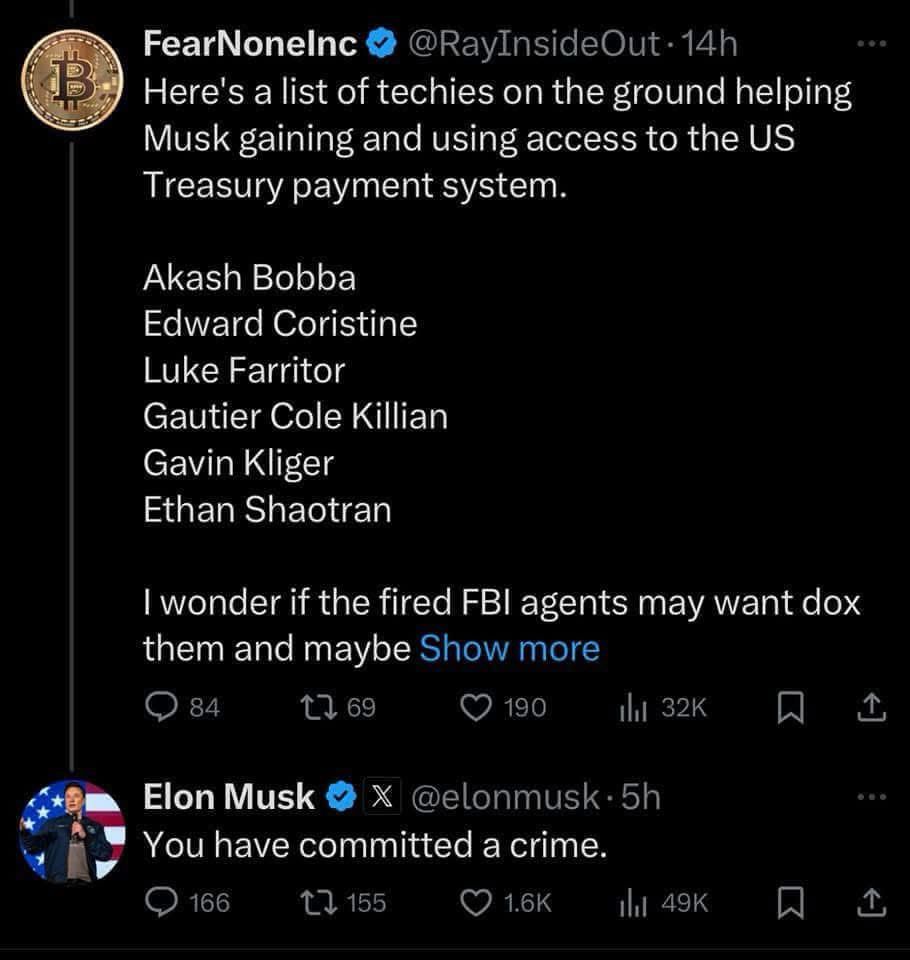The image size is (910, 960).
Task: Retweet Elon Musk's reply
Action: 324,902
